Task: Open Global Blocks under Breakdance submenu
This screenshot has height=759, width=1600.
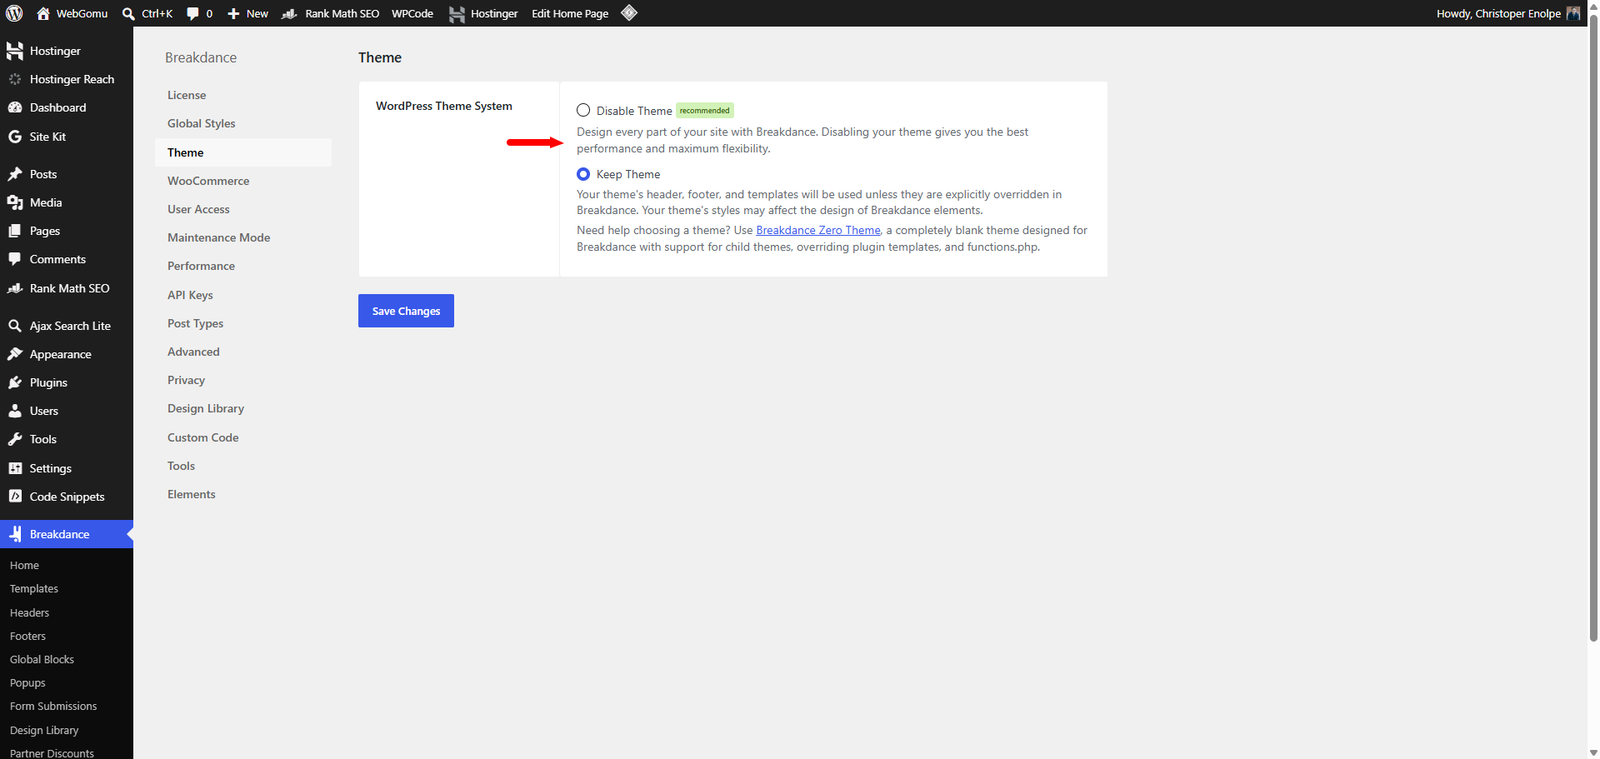Action: click(x=42, y=660)
